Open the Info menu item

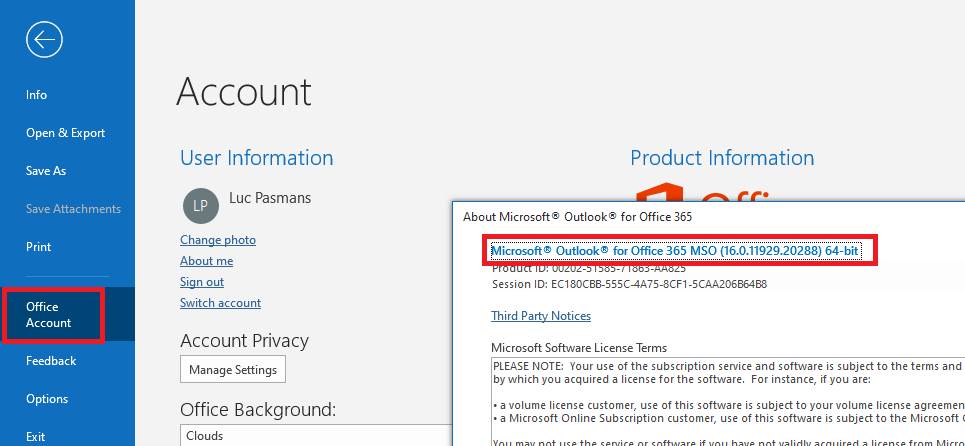click(x=36, y=95)
